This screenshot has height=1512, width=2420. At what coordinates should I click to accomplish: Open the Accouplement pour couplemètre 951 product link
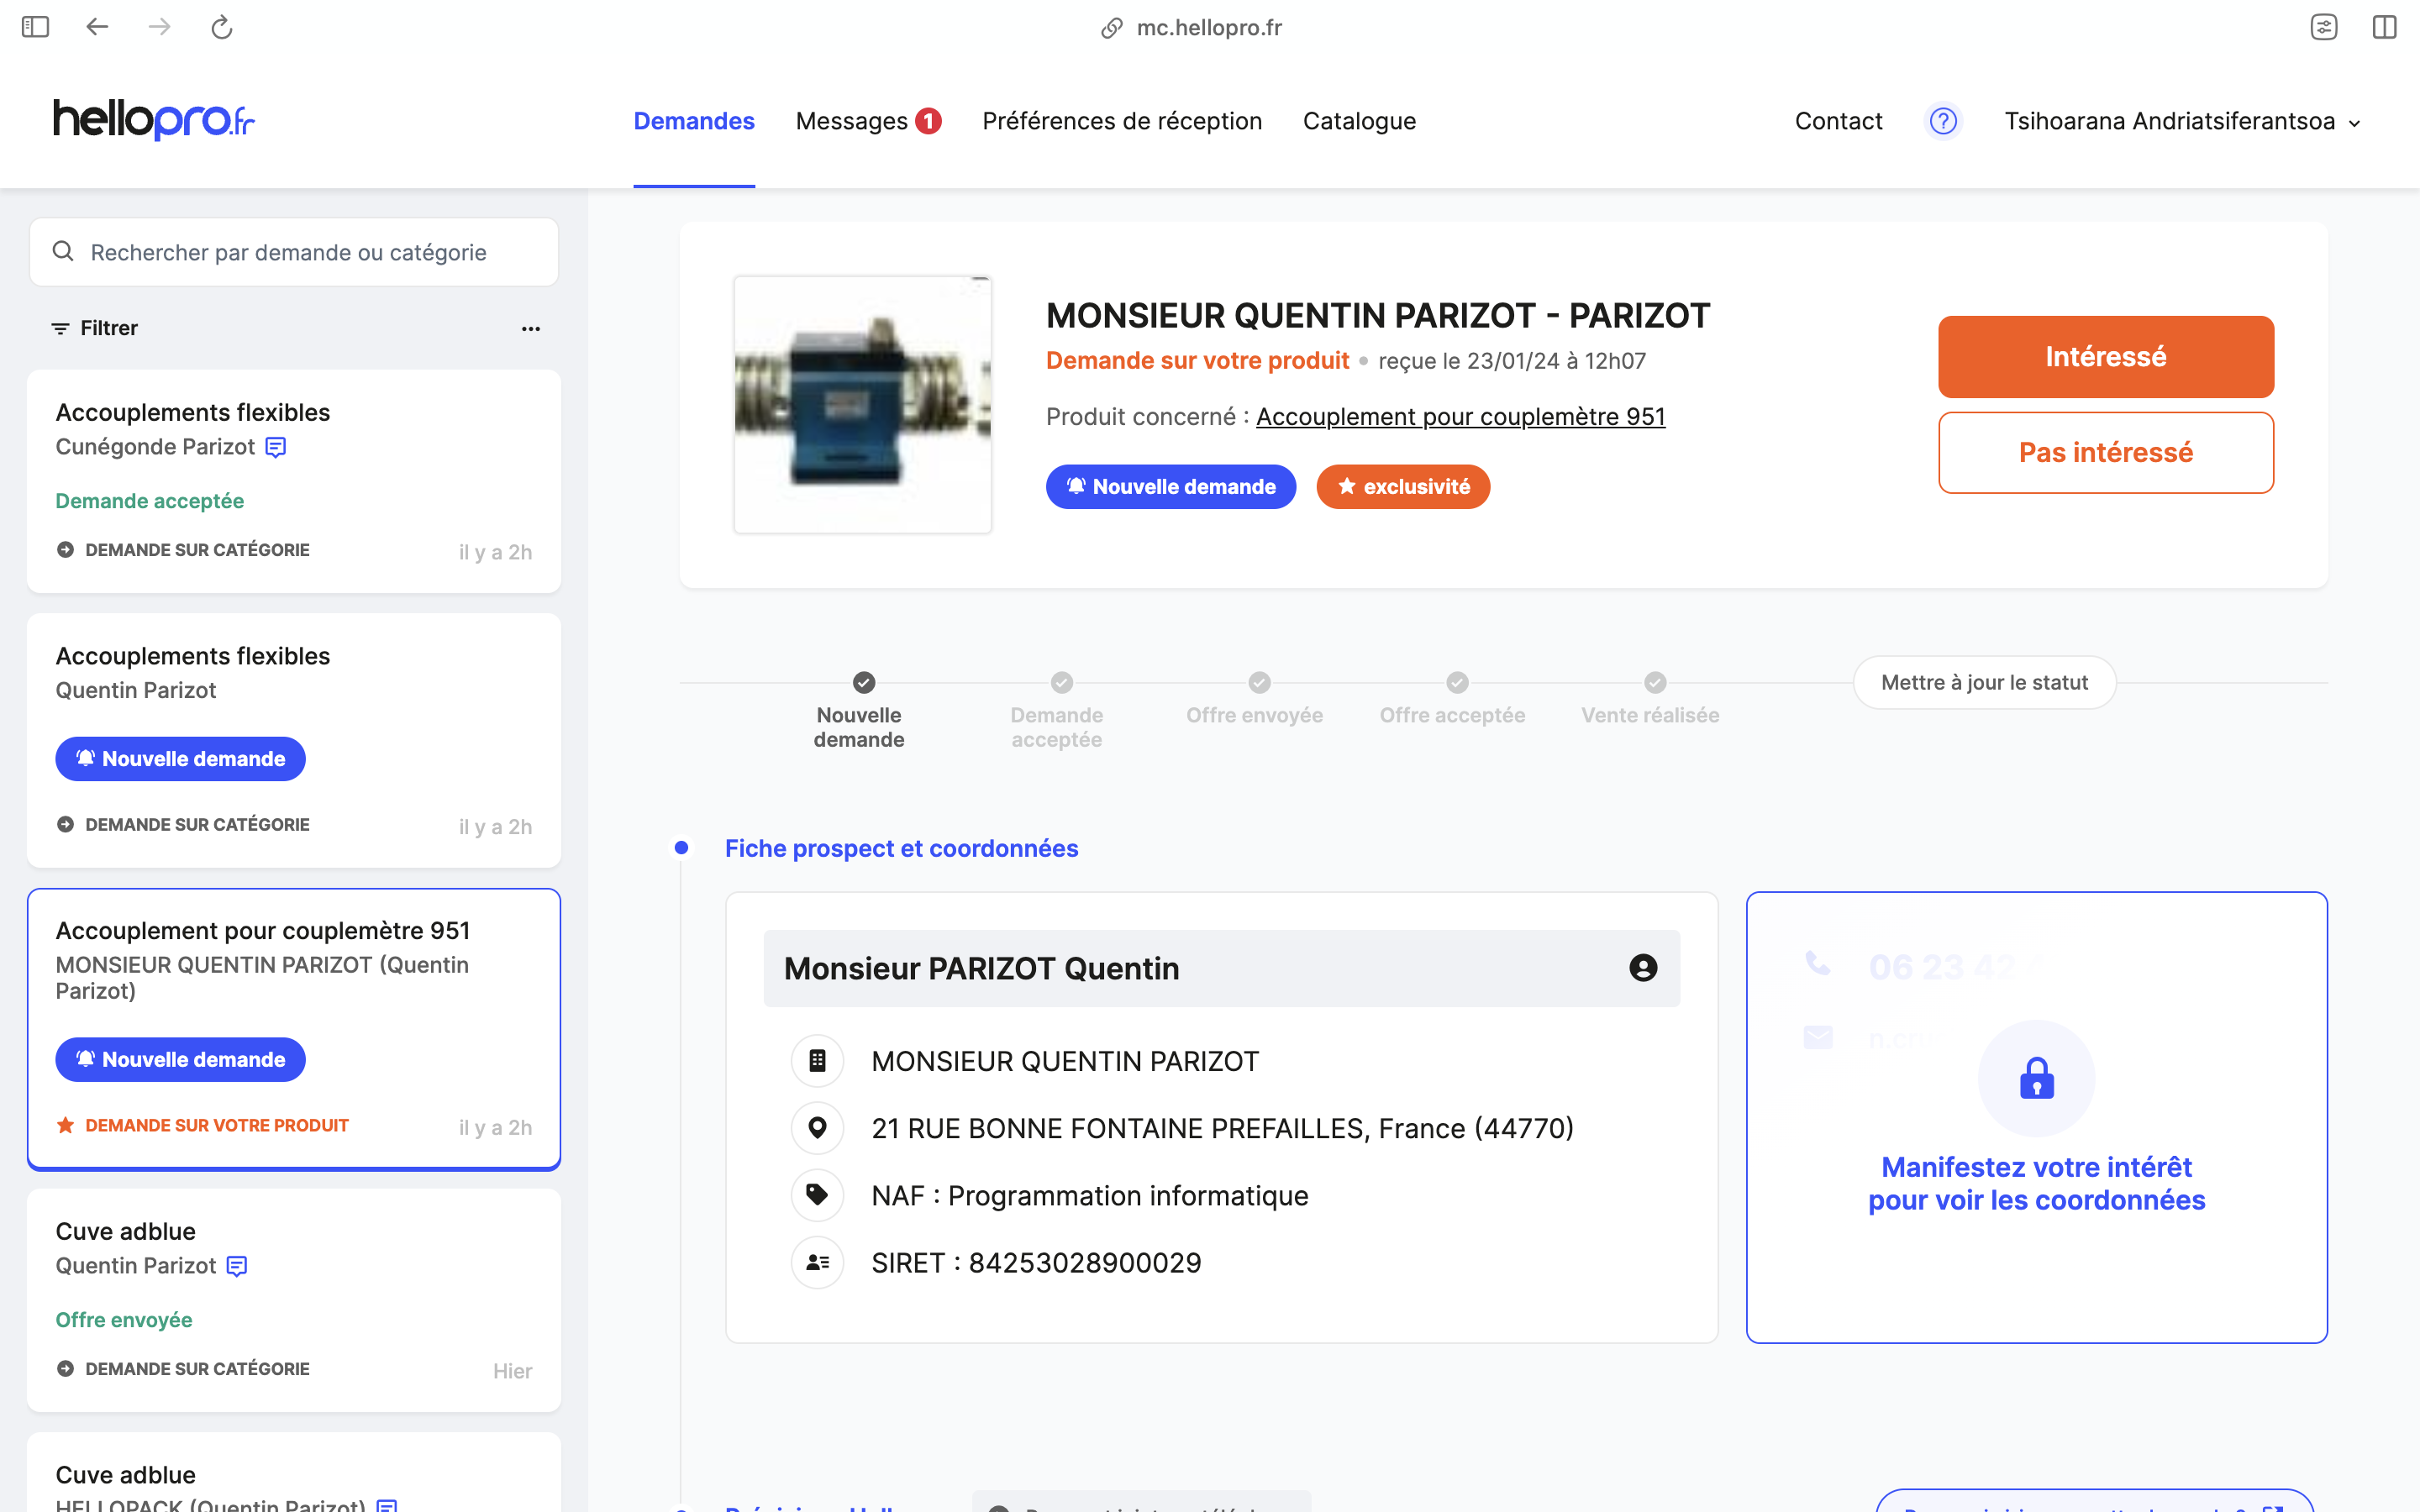(x=1460, y=417)
